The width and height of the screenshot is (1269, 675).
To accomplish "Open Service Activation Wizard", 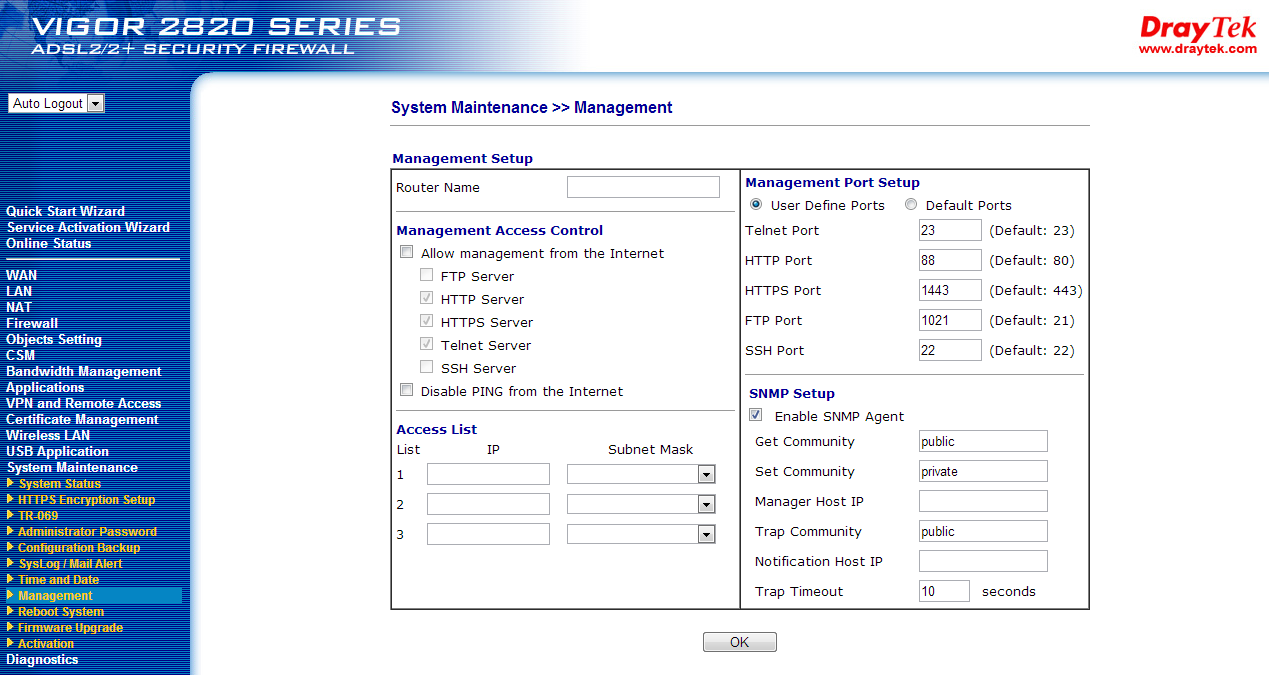I will coord(88,227).
